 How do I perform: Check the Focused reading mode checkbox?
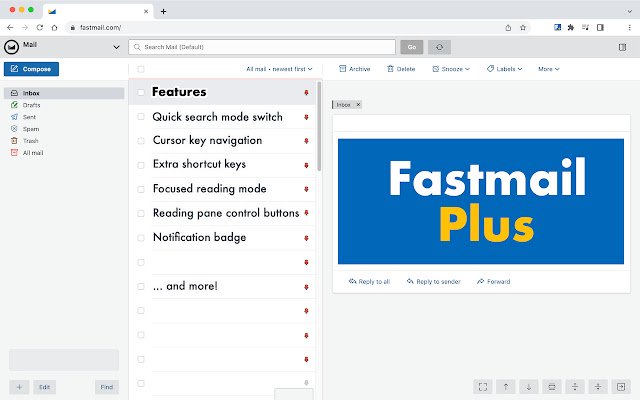[x=141, y=189]
